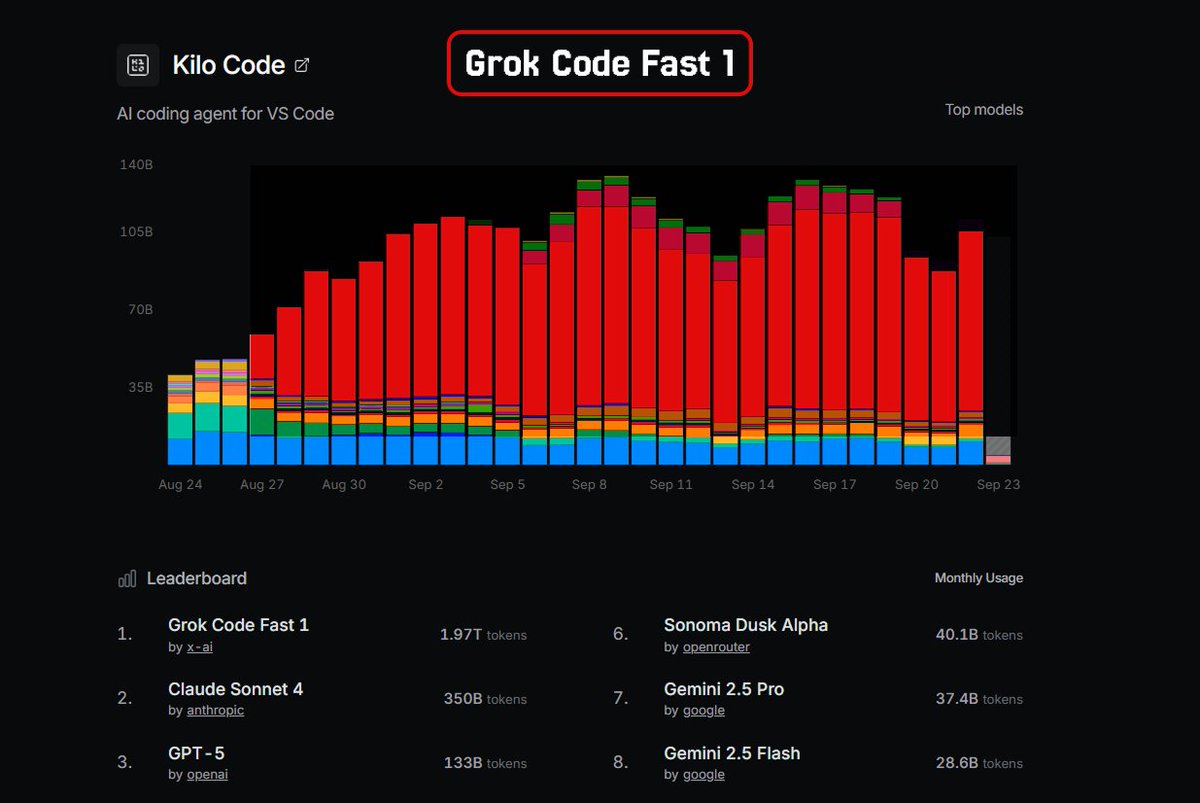Click the blue segment of the Aug 24 bar

(180, 452)
